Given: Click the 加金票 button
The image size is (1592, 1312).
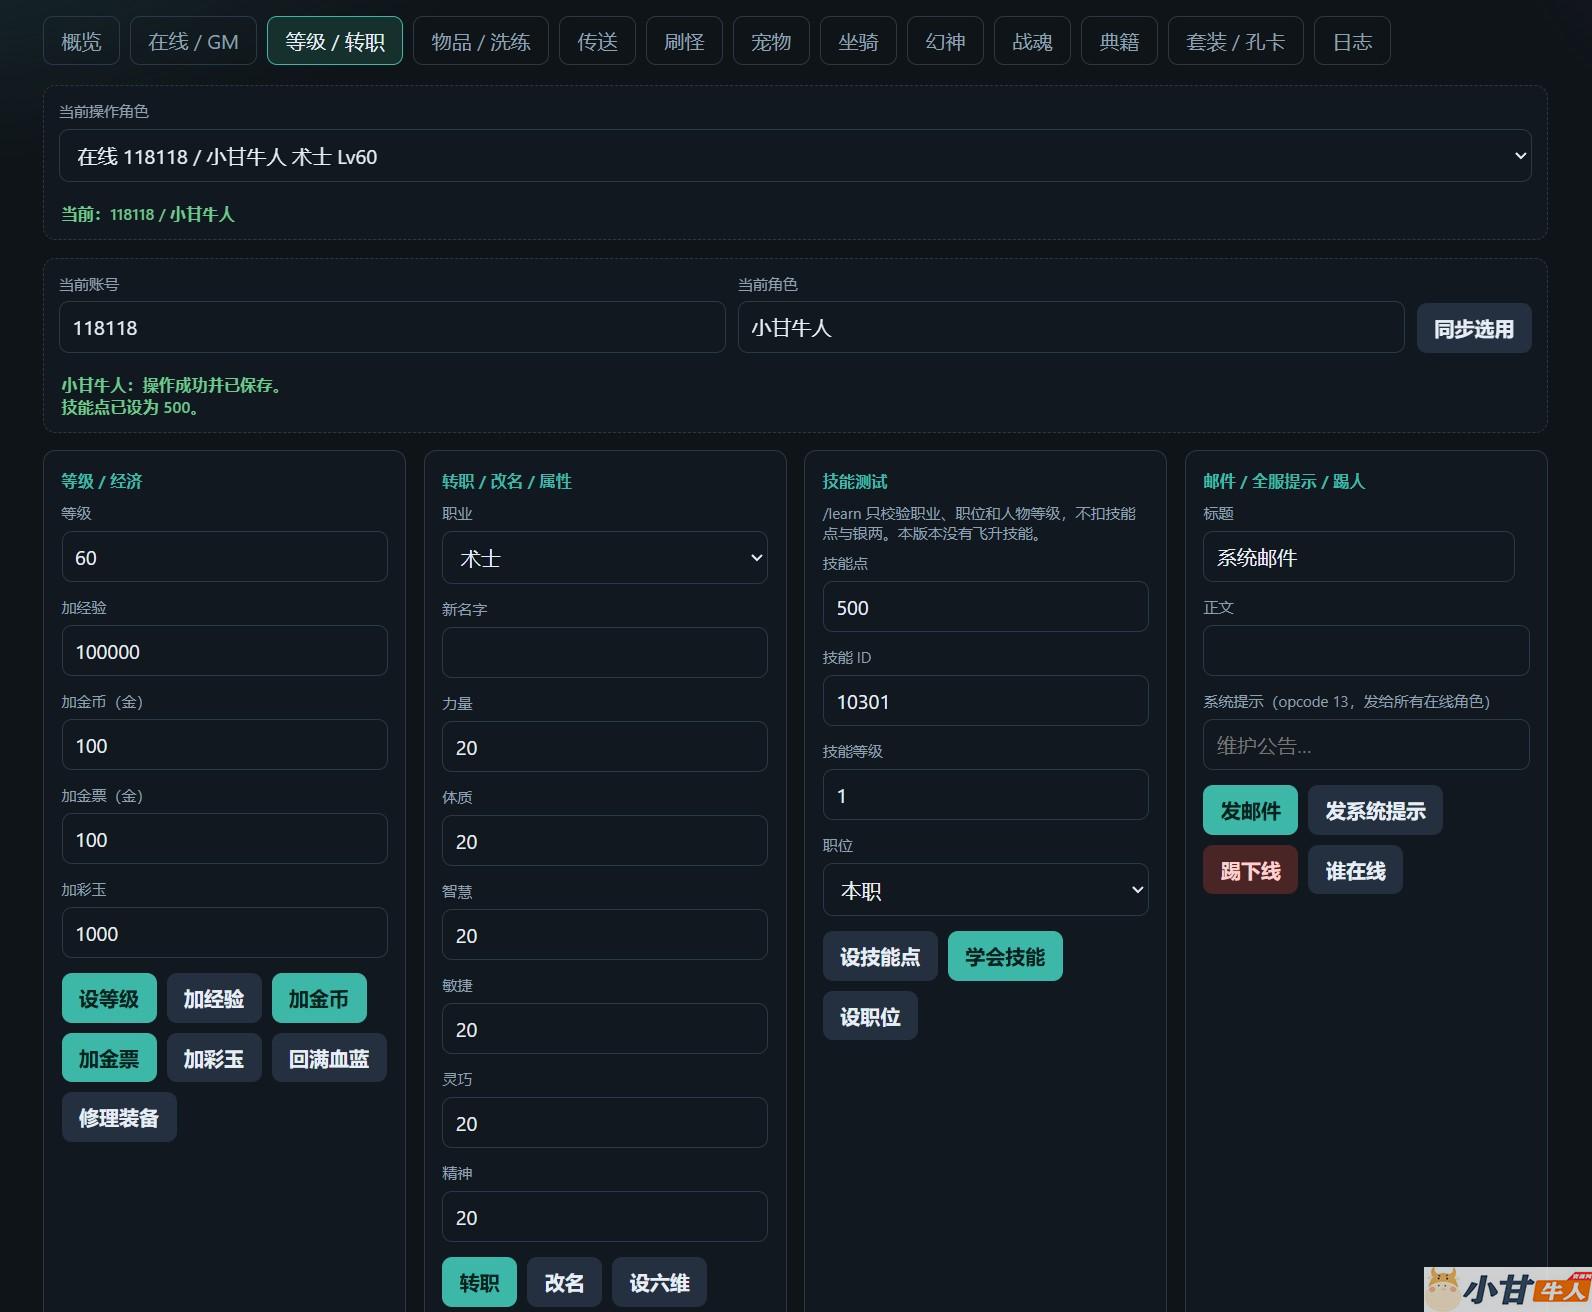Looking at the screenshot, I should pyautogui.click(x=109, y=1058).
